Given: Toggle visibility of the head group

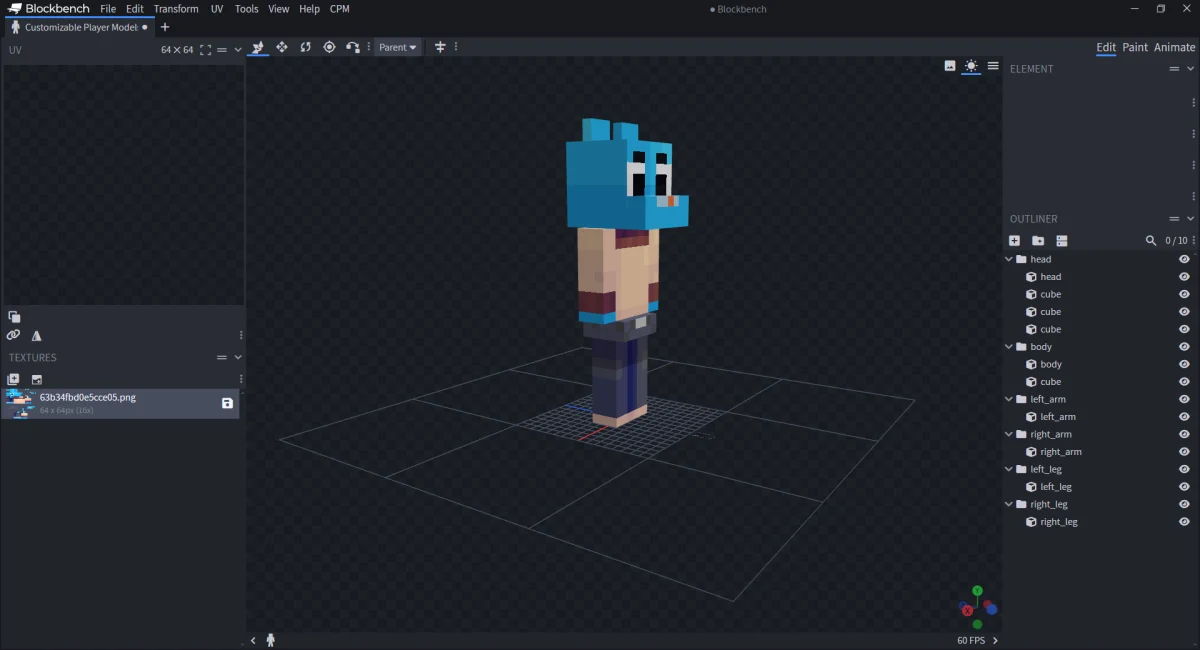Looking at the screenshot, I should tap(1184, 259).
